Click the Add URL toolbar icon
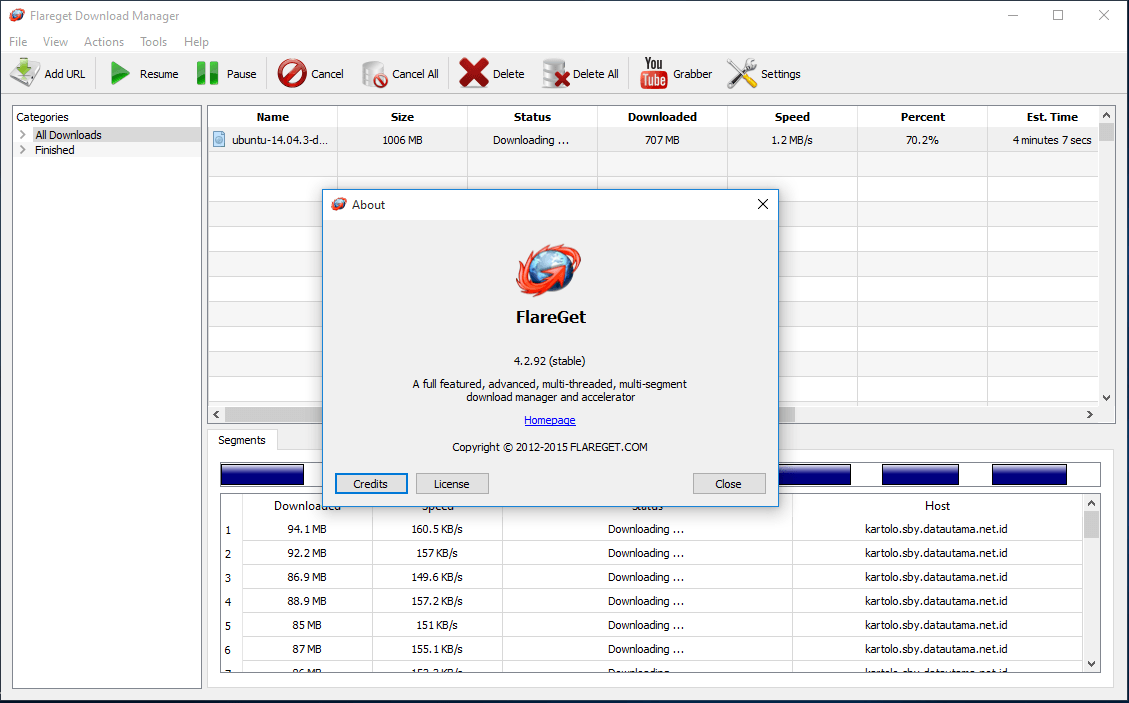 point(24,73)
